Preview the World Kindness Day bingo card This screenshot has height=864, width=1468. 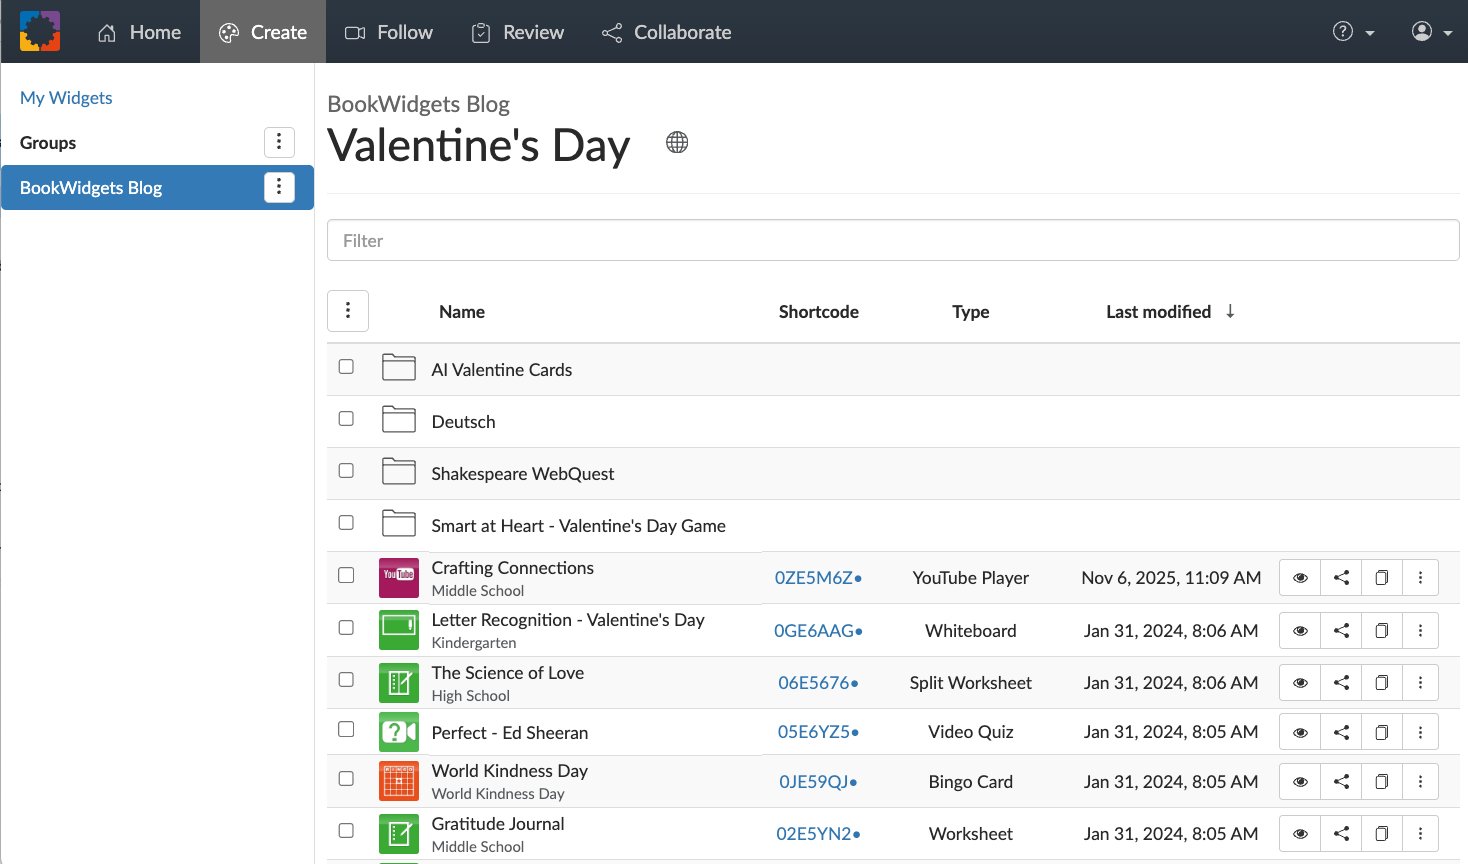(1299, 781)
